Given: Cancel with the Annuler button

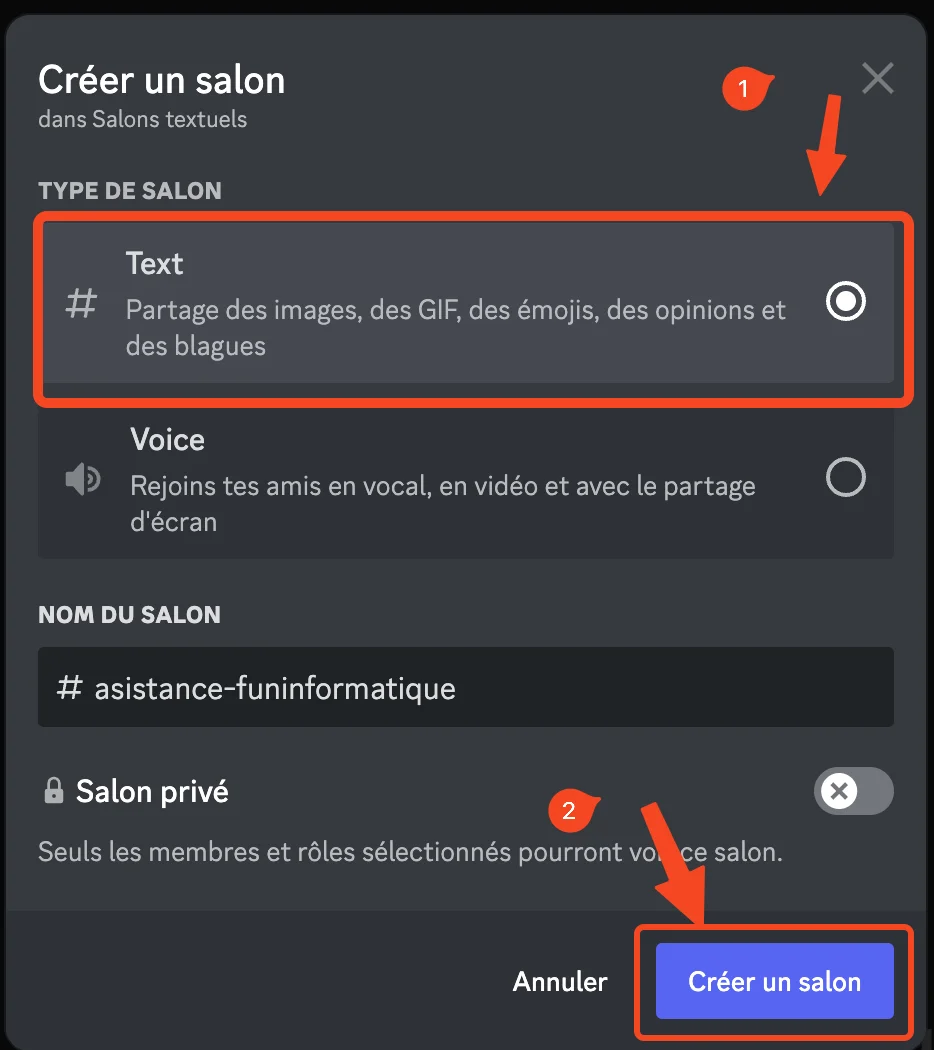Looking at the screenshot, I should click(560, 981).
